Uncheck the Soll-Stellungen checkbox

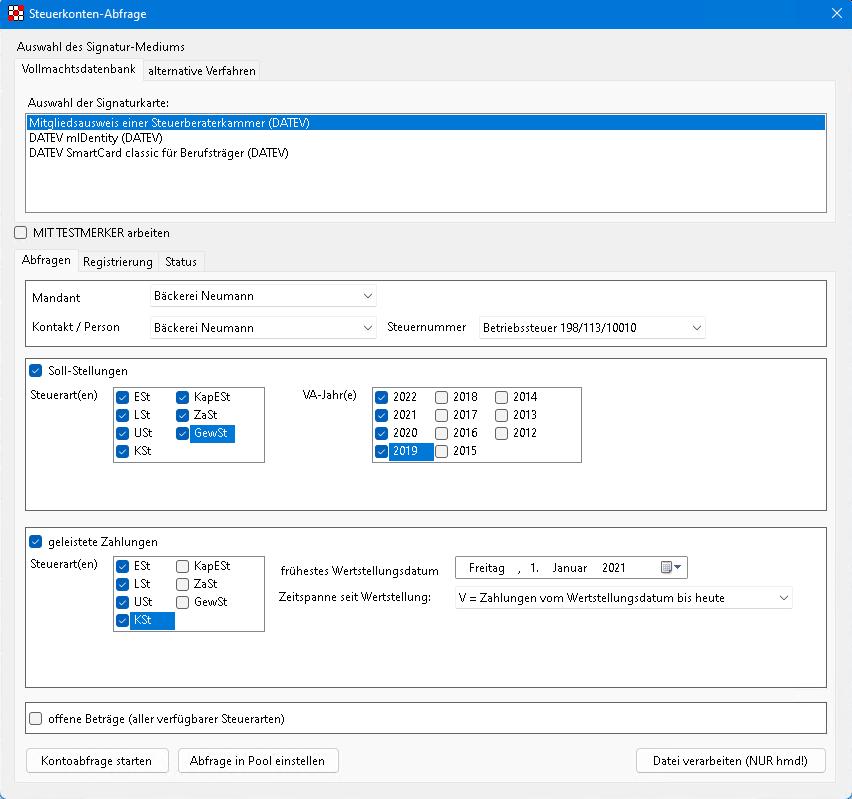[37, 371]
